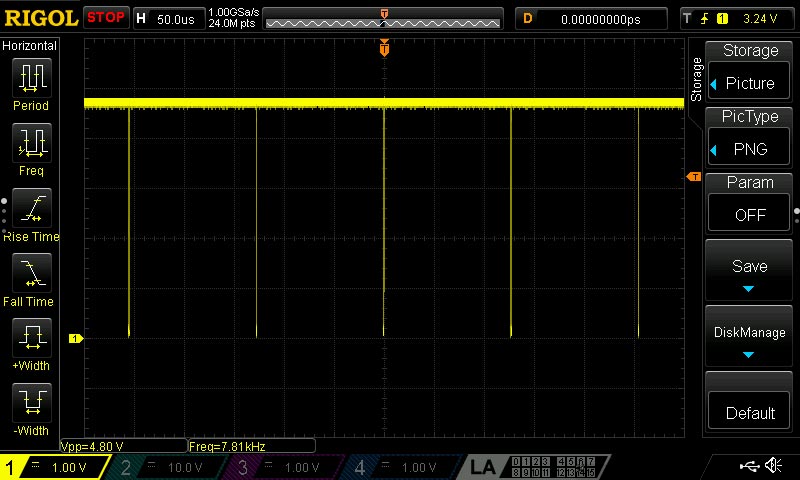Select channel 1 tab at 1.00 V
The width and height of the screenshot is (800, 480).
click(x=56, y=467)
